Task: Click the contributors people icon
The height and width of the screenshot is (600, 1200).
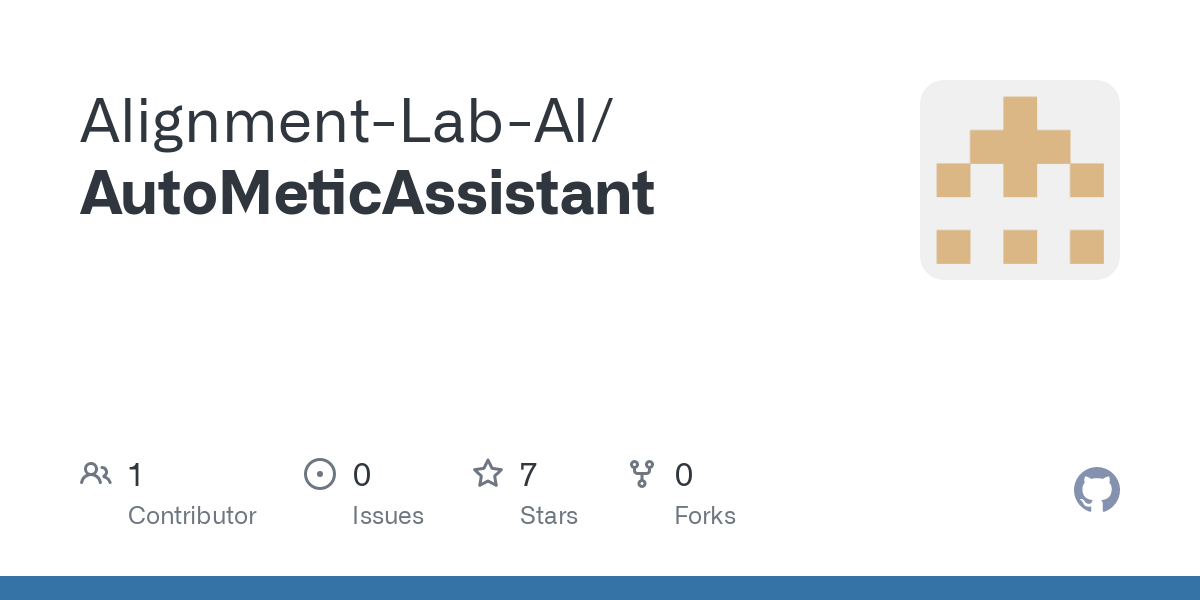Action: coord(96,474)
